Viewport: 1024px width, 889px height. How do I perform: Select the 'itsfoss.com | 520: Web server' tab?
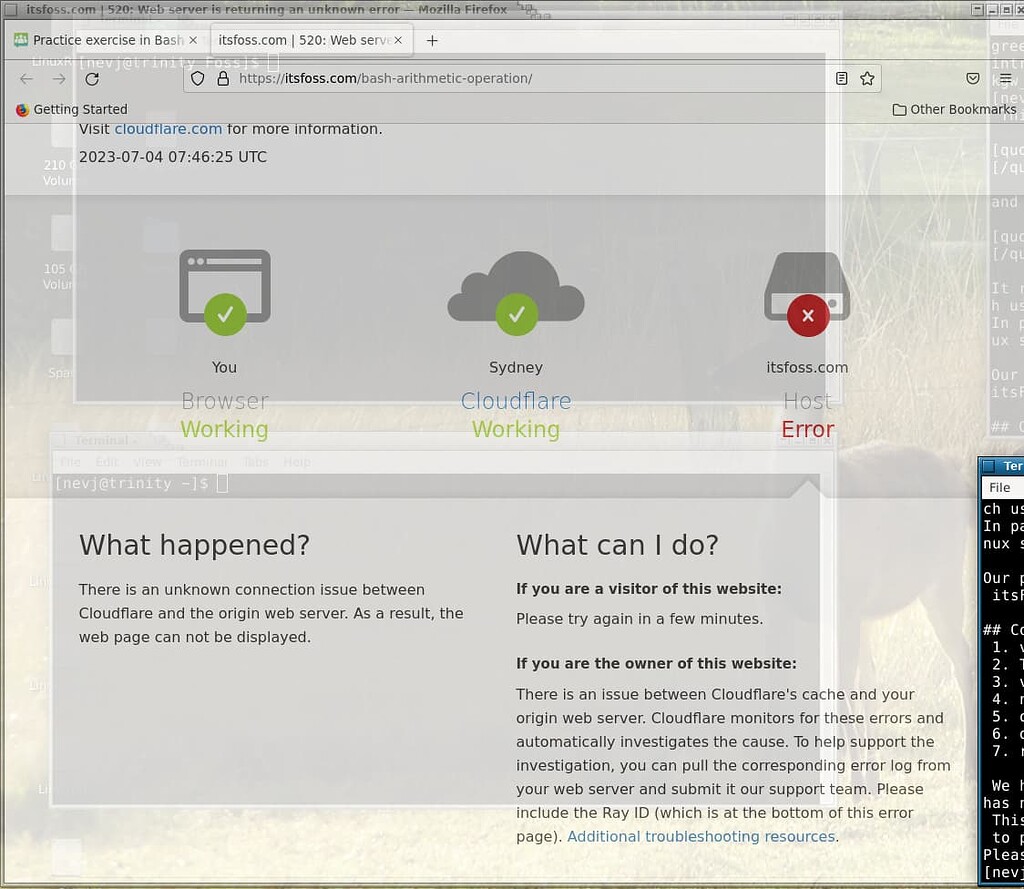(312, 40)
